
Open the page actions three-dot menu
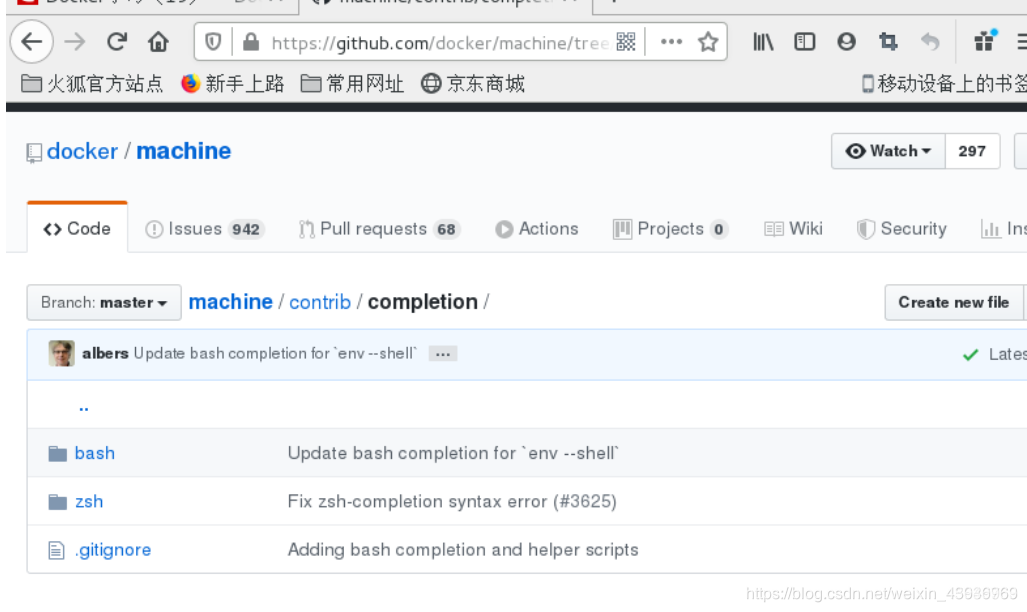[671, 42]
